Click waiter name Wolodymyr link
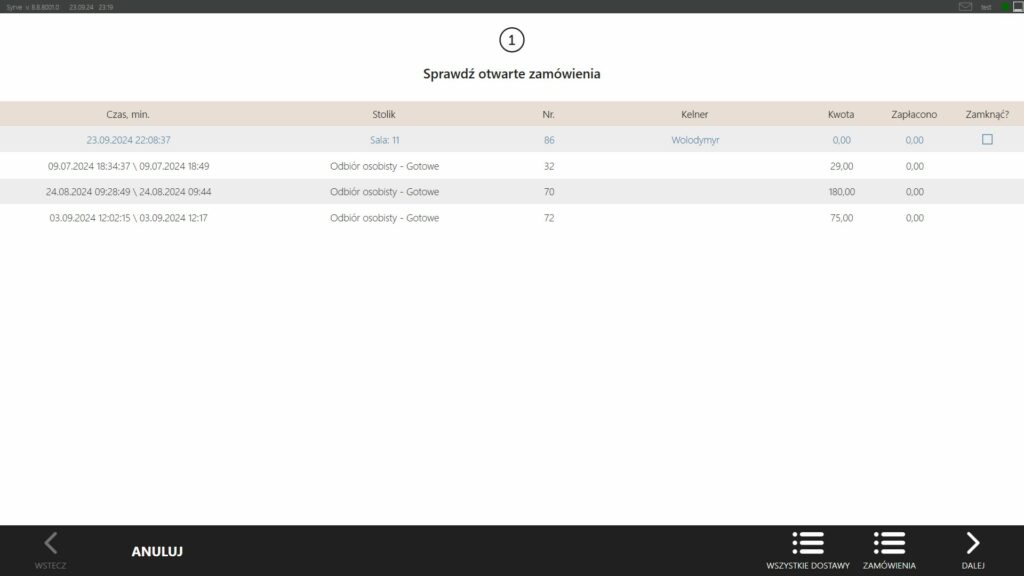The width and height of the screenshot is (1024, 576). [695, 140]
